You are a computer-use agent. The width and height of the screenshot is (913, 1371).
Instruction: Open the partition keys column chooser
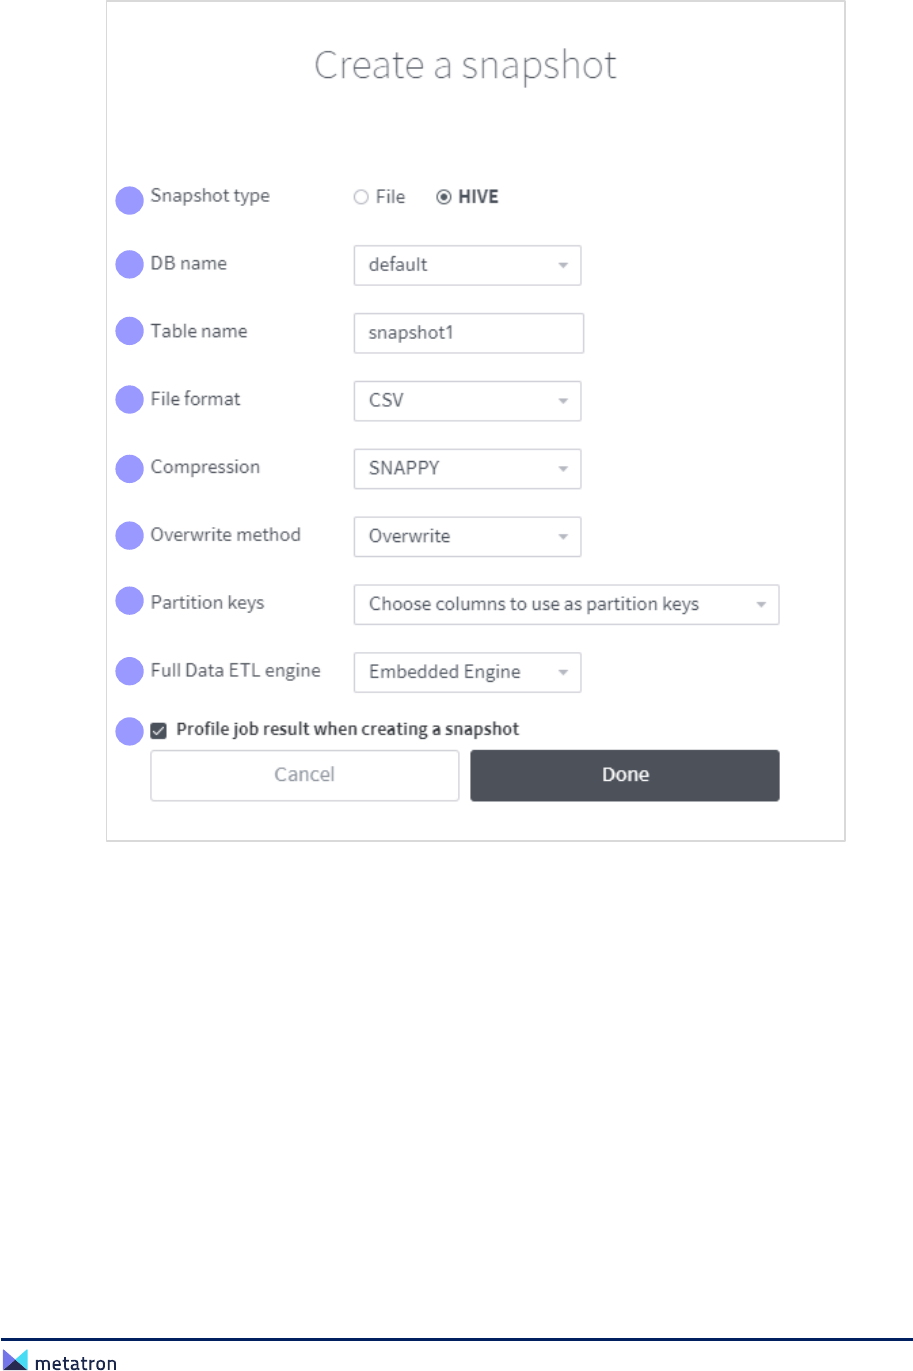(566, 605)
